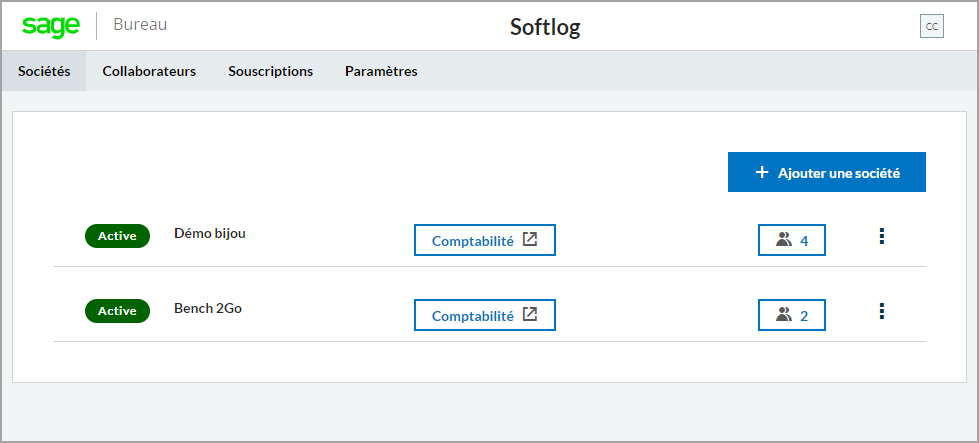Image resolution: width=979 pixels, height=443 pixels.
Task: Open the CC user avatar menu
Action: (x=931, y=26)
